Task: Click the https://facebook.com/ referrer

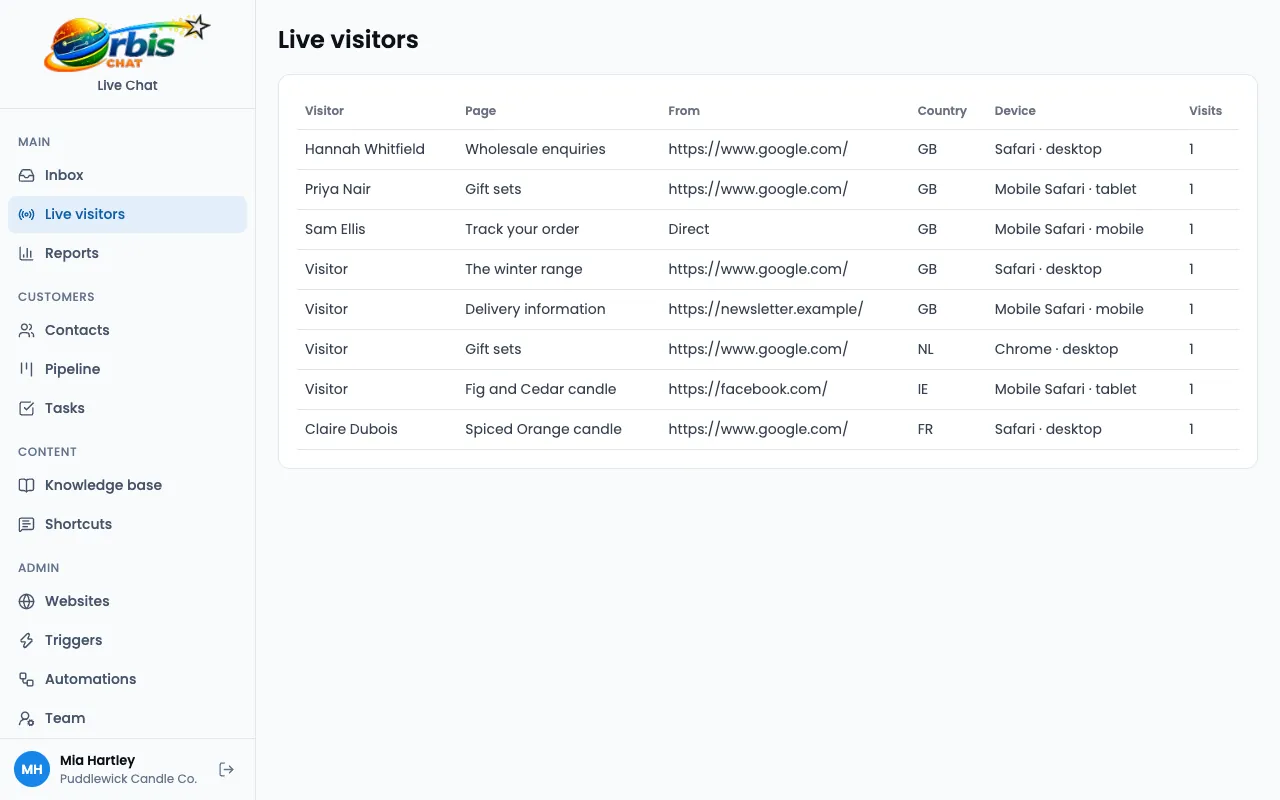Action: [748, 389]
